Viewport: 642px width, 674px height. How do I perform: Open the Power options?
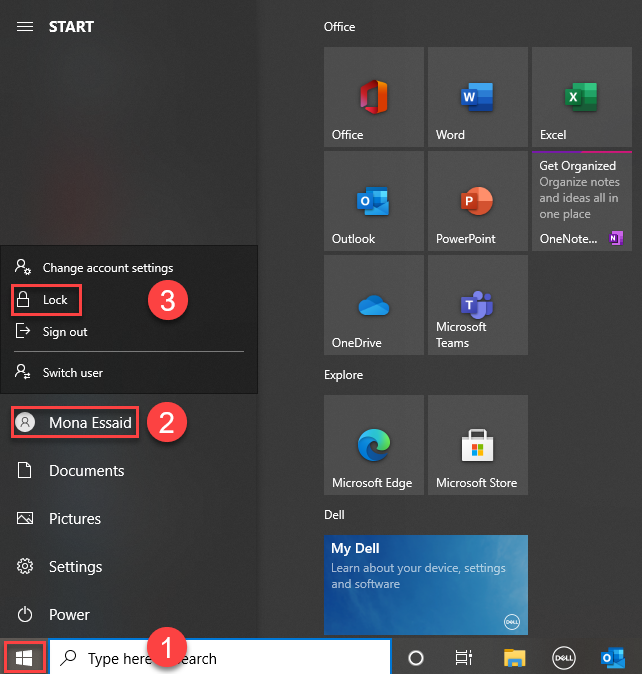[x=129, y=615]
